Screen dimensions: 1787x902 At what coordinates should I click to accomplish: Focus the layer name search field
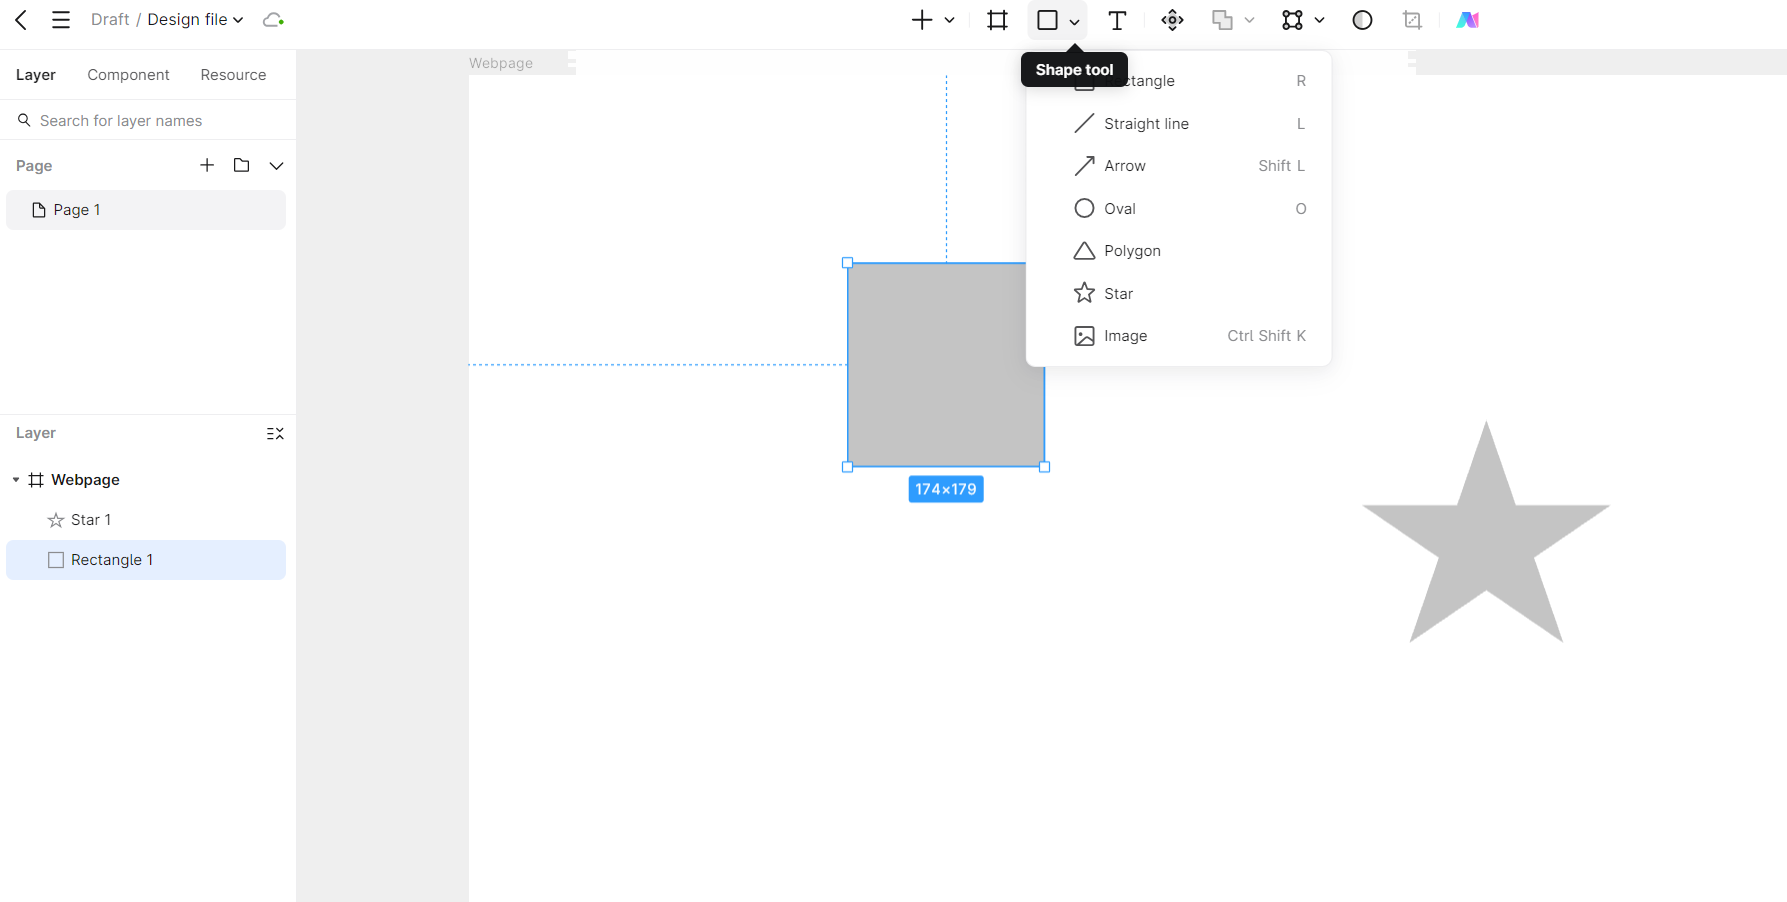[148, 120]
